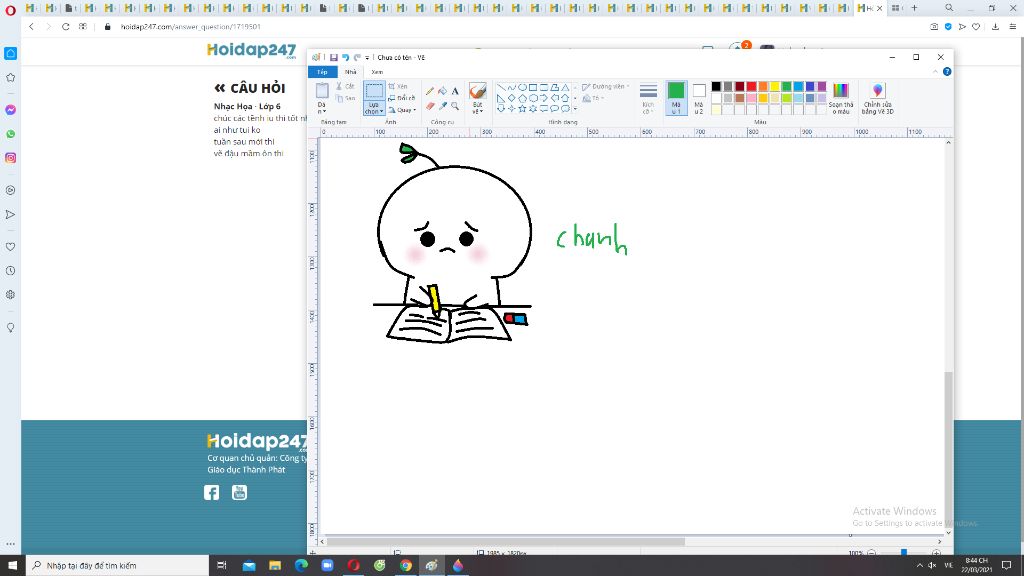This screenshot has height=576, width=1024.
Task: Open Edit with Paint 3D (Chỉnh sửa bằng Vẽ 3D)
Action: click(x=877, y=99)
